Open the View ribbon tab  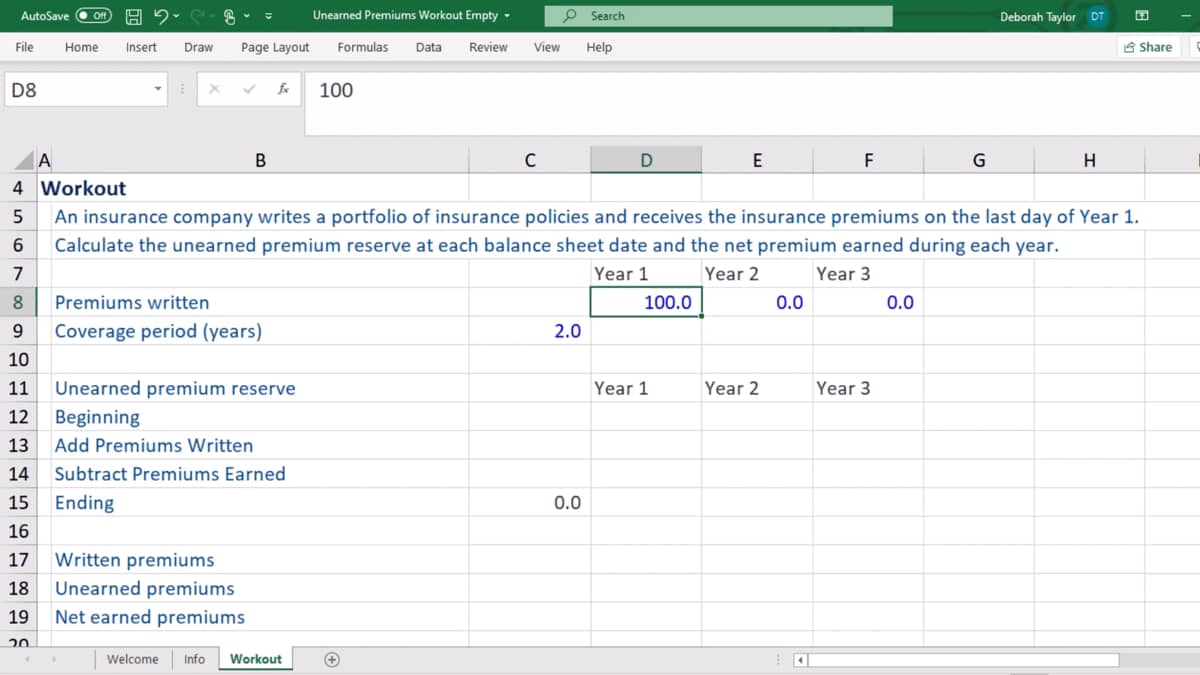(547, 47)
